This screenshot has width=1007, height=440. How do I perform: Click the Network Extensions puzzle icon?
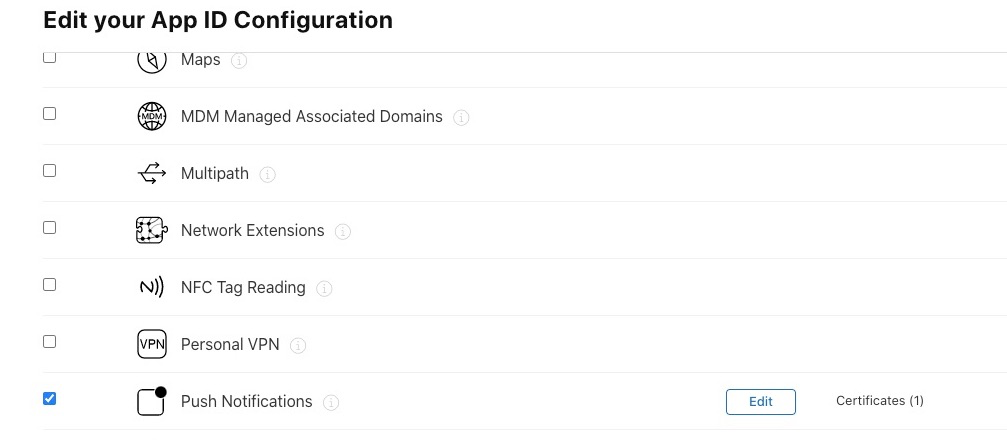150,231
